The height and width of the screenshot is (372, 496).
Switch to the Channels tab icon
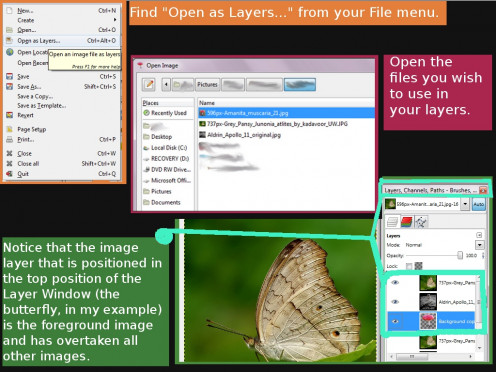point(407,222)
